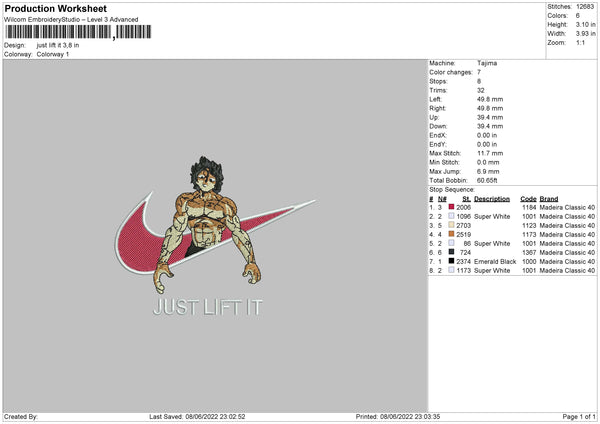The height and width of the screenshot is (424, 600).
Task: Click the Height value "3.10 in"
Action: coord(585,24)
